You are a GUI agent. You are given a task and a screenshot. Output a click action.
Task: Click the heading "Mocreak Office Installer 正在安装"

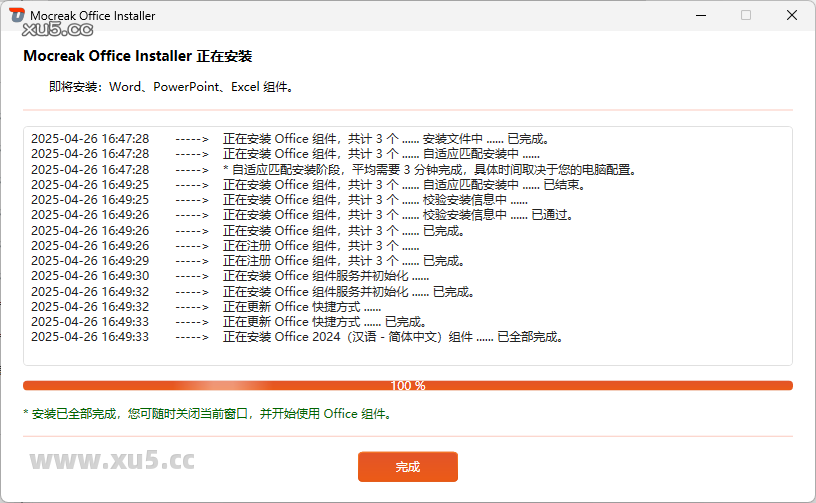(137, 56)
